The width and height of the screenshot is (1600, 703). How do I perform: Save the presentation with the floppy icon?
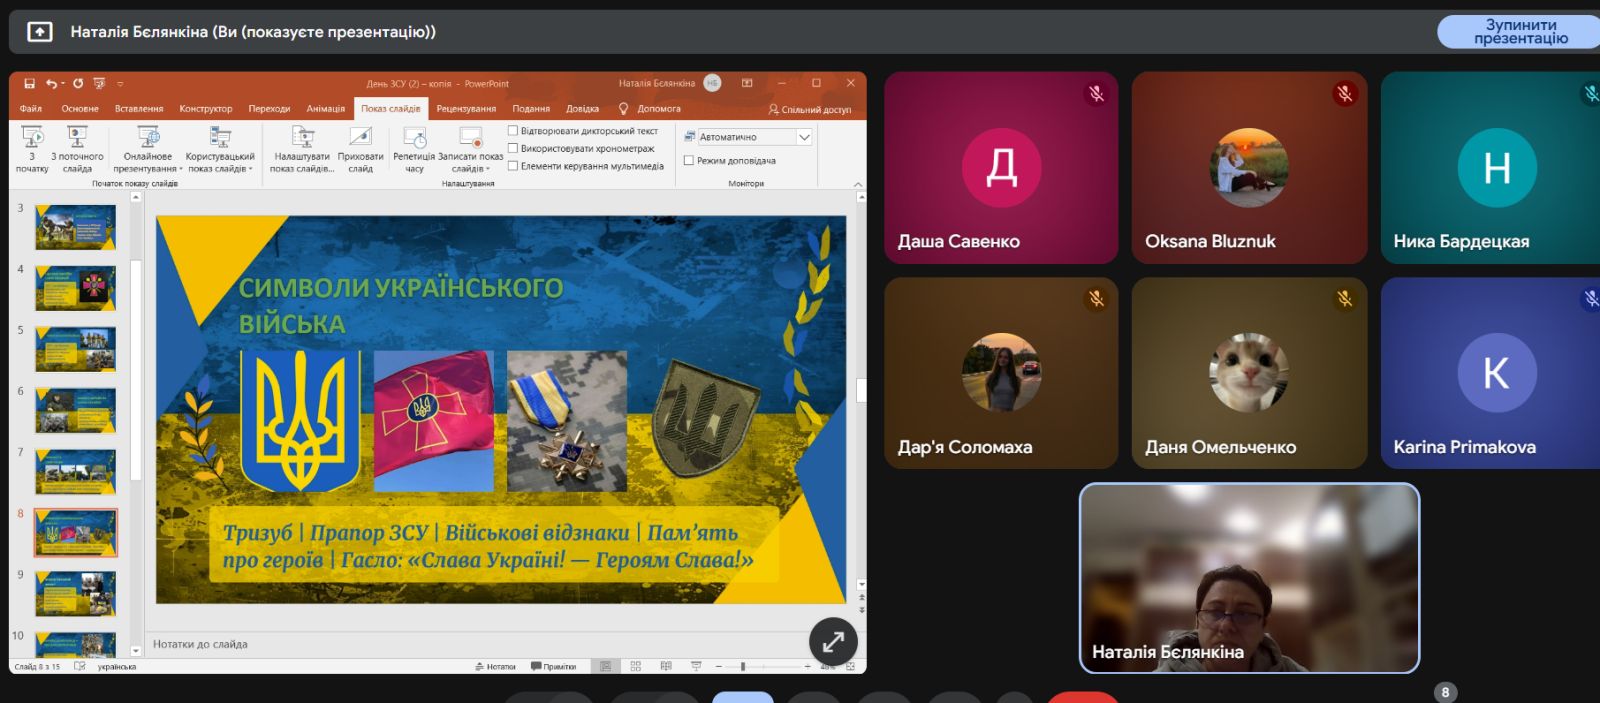point(29,84)
